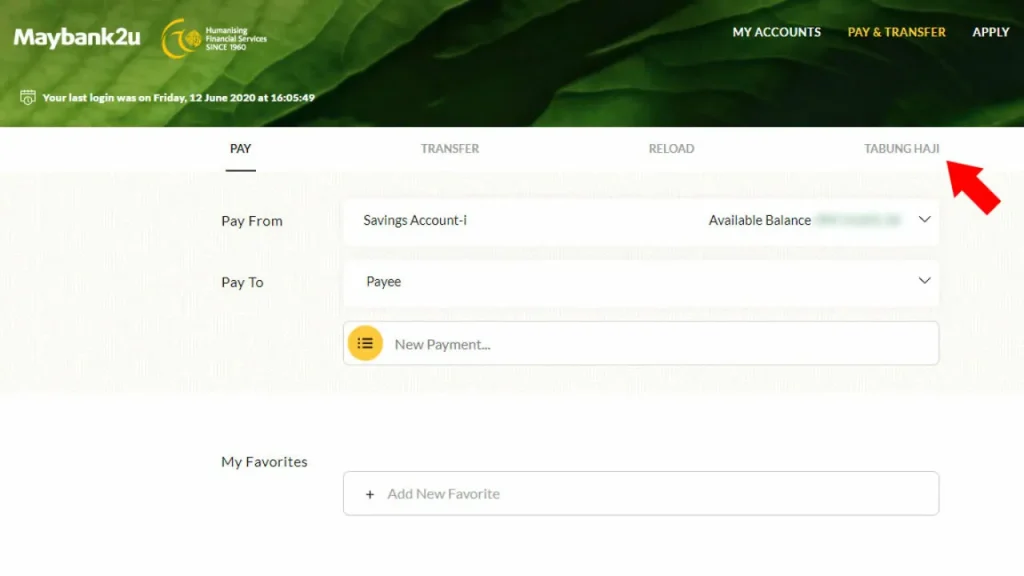Click the yellow list icon in New Payment field
Screen dimensions: 1024x576
365,342
